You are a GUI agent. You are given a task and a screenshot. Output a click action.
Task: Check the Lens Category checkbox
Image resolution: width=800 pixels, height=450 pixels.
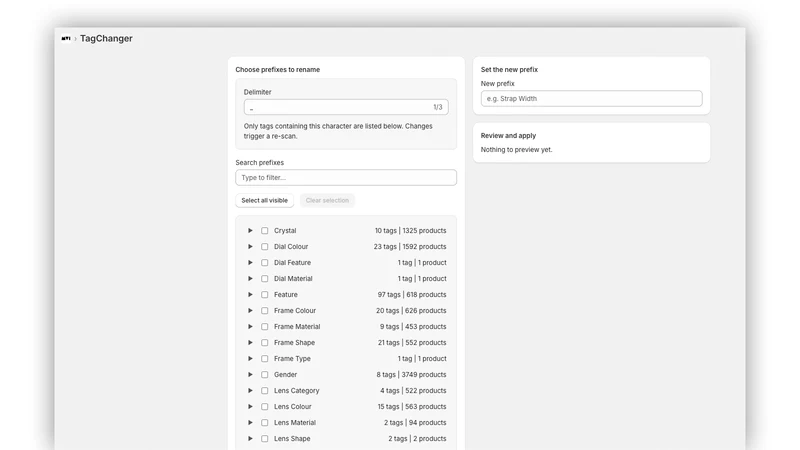click(x=264, y=391)
